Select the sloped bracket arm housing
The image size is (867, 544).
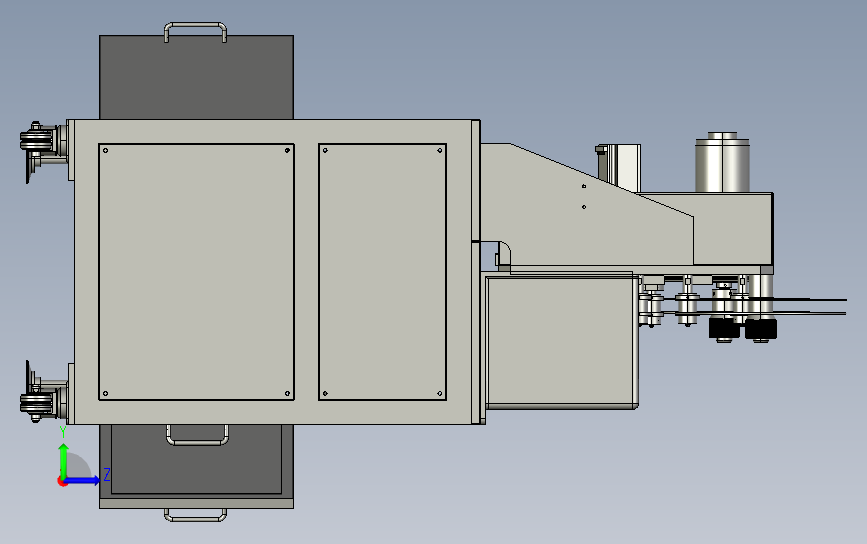pyautogui.click(x=587, y=207)
